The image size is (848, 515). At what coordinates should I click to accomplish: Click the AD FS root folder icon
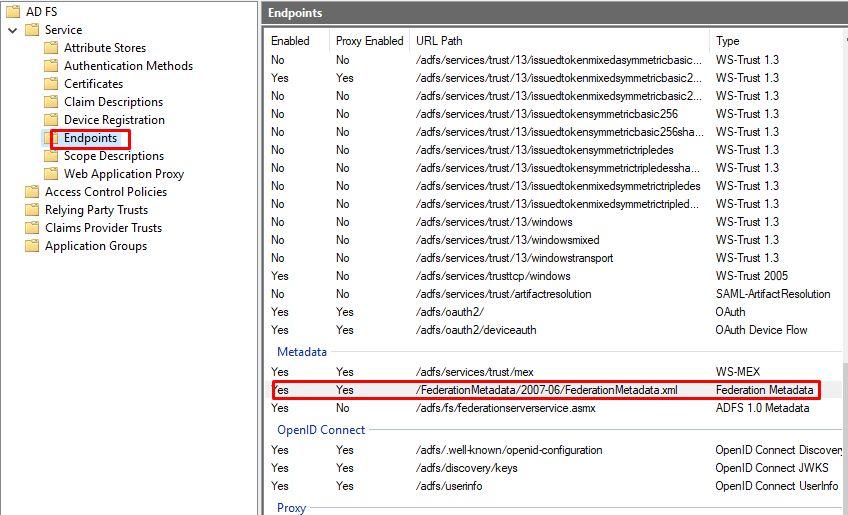[x=13, y=11]
